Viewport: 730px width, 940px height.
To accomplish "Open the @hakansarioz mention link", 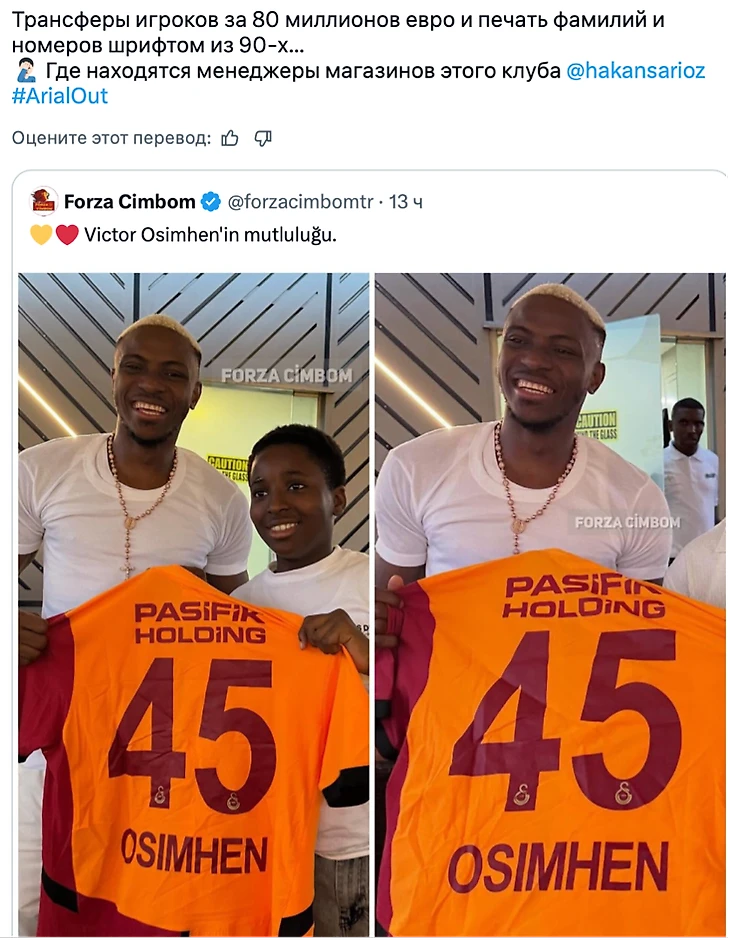I will [635, 71].
